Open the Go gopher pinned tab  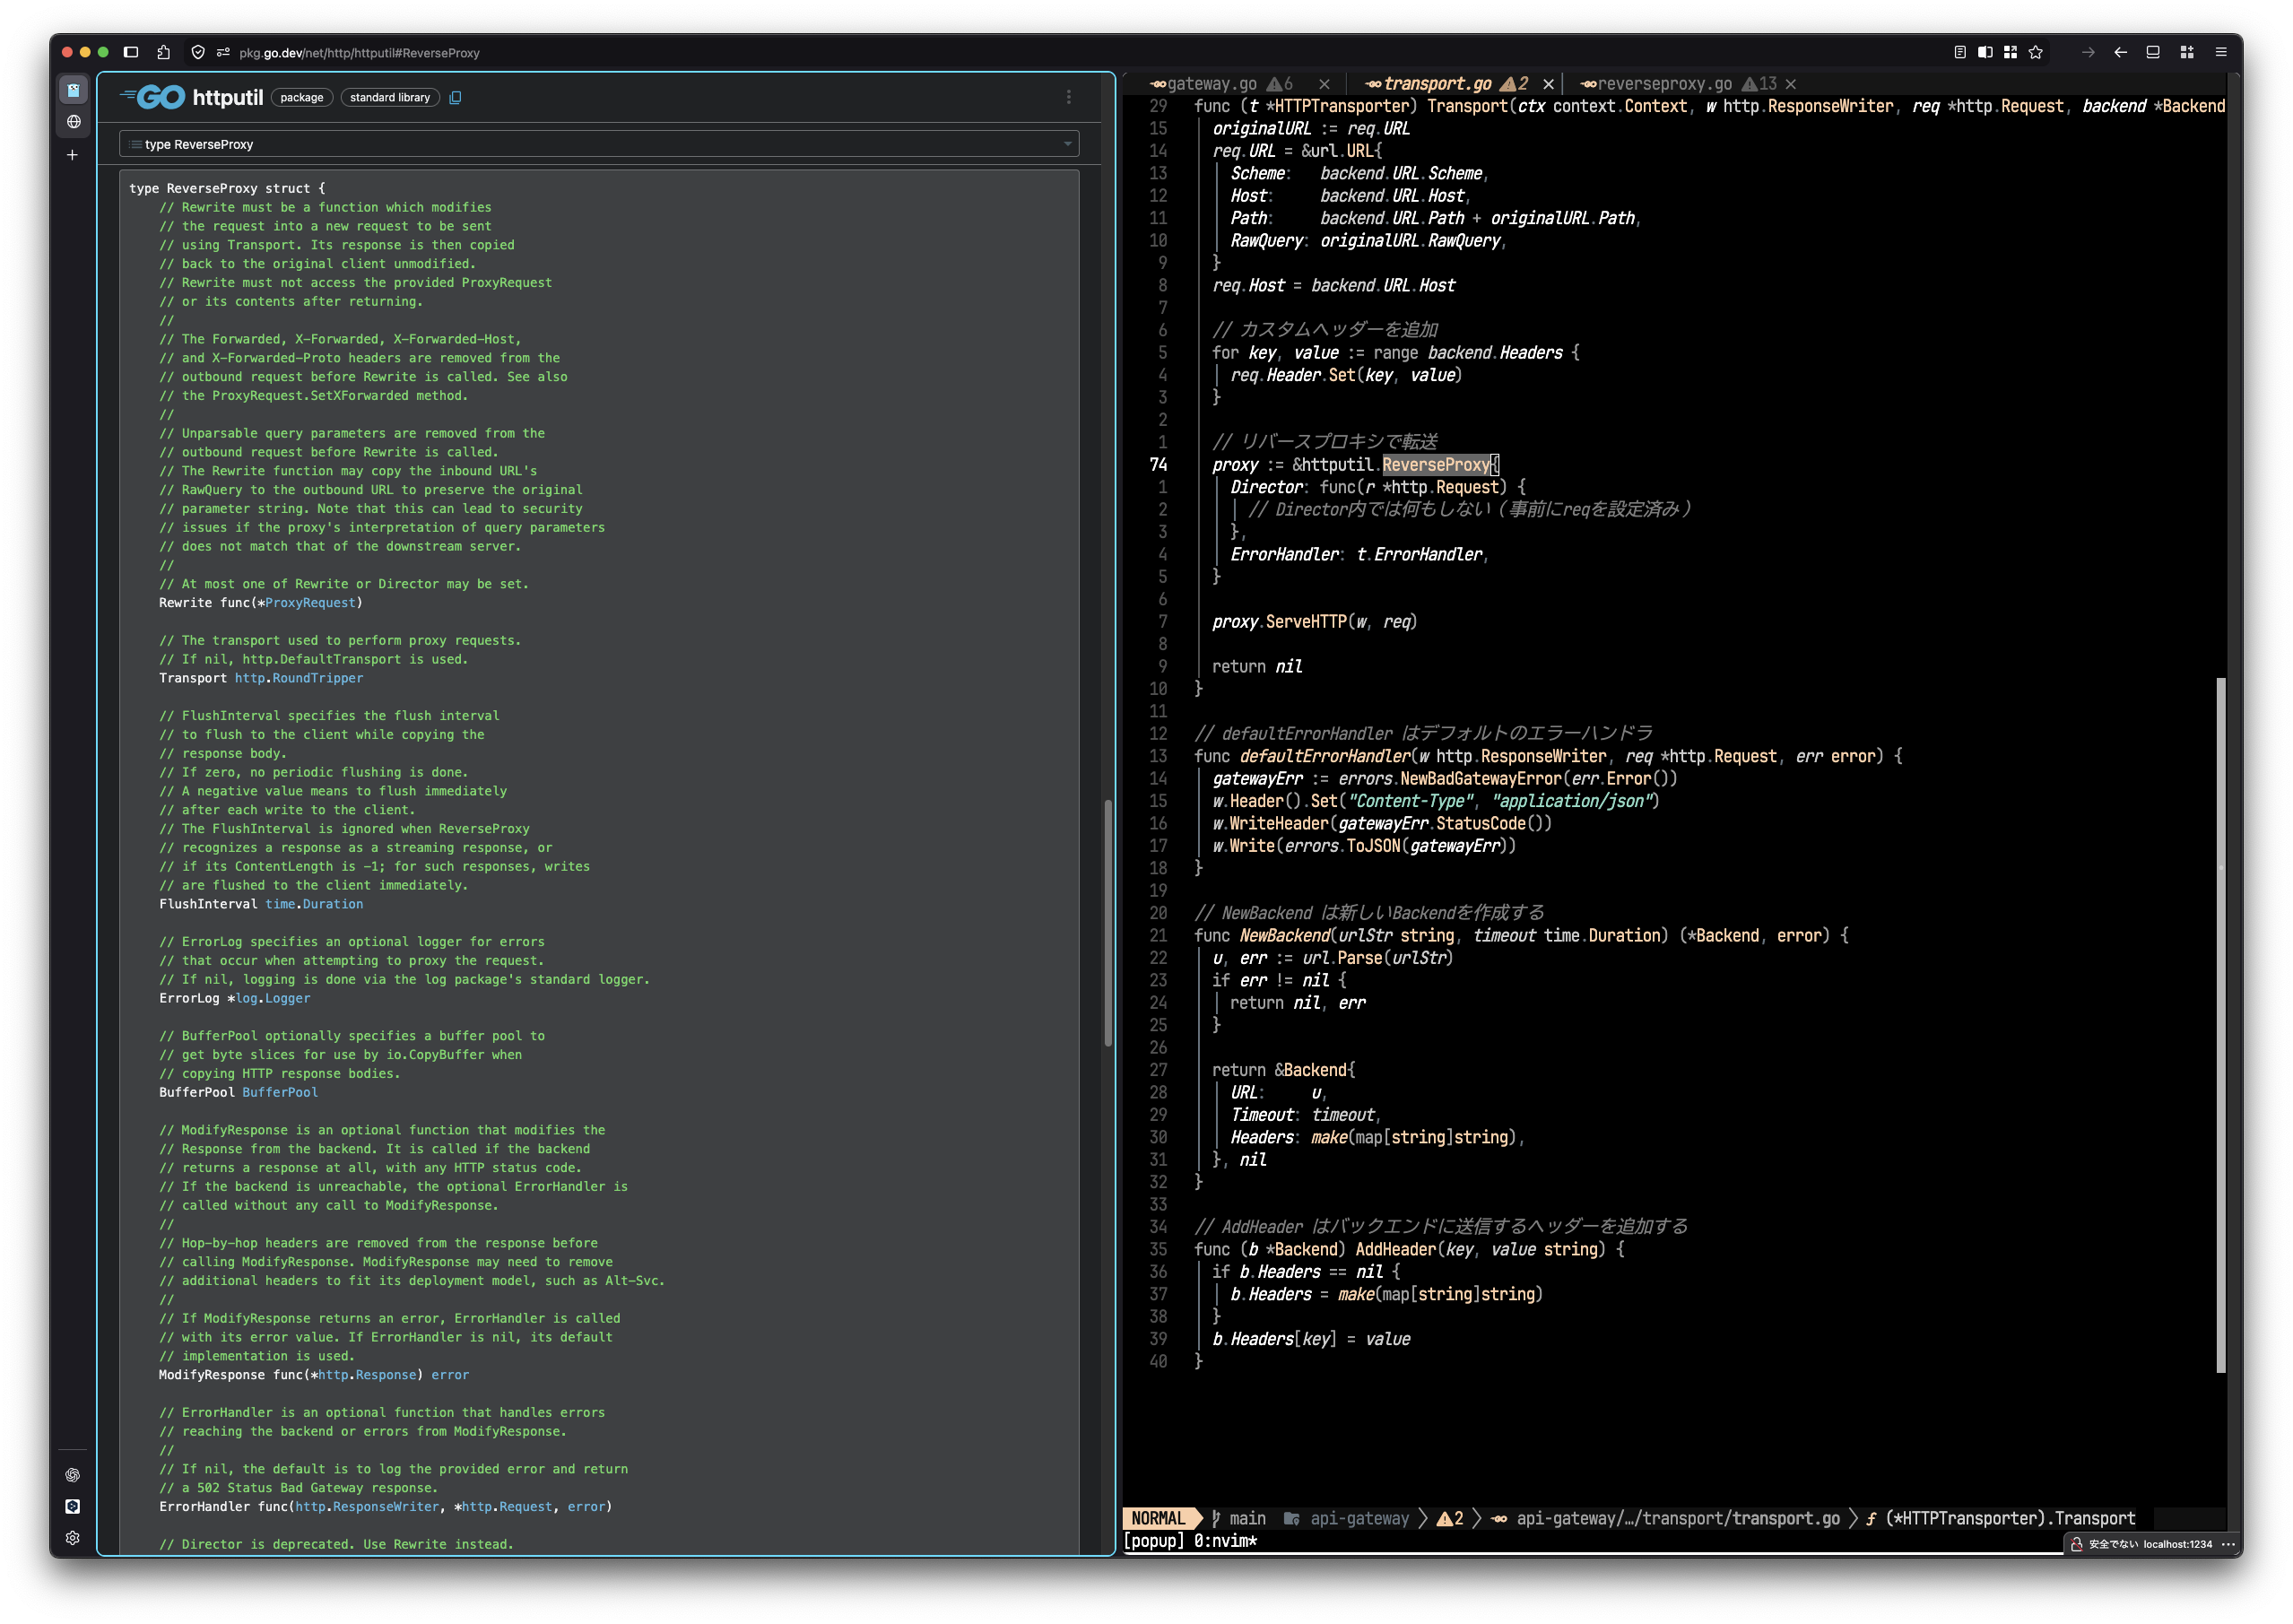73,90
